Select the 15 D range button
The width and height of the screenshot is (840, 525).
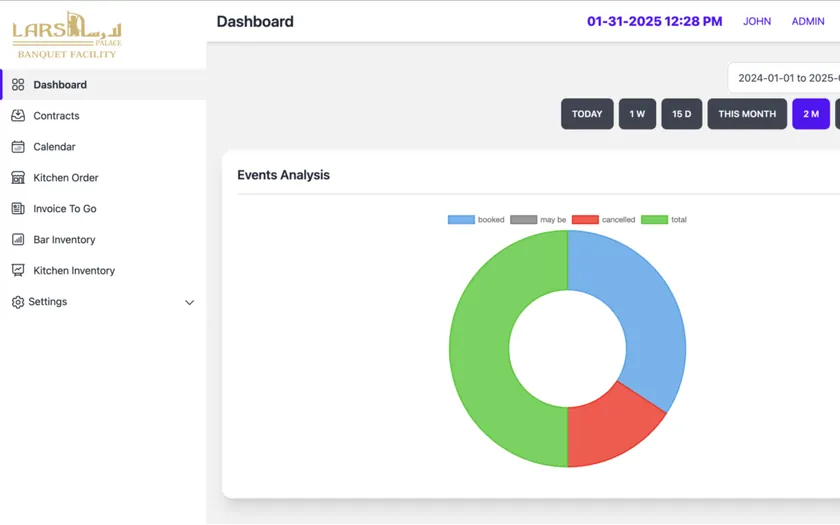(681, 114)
